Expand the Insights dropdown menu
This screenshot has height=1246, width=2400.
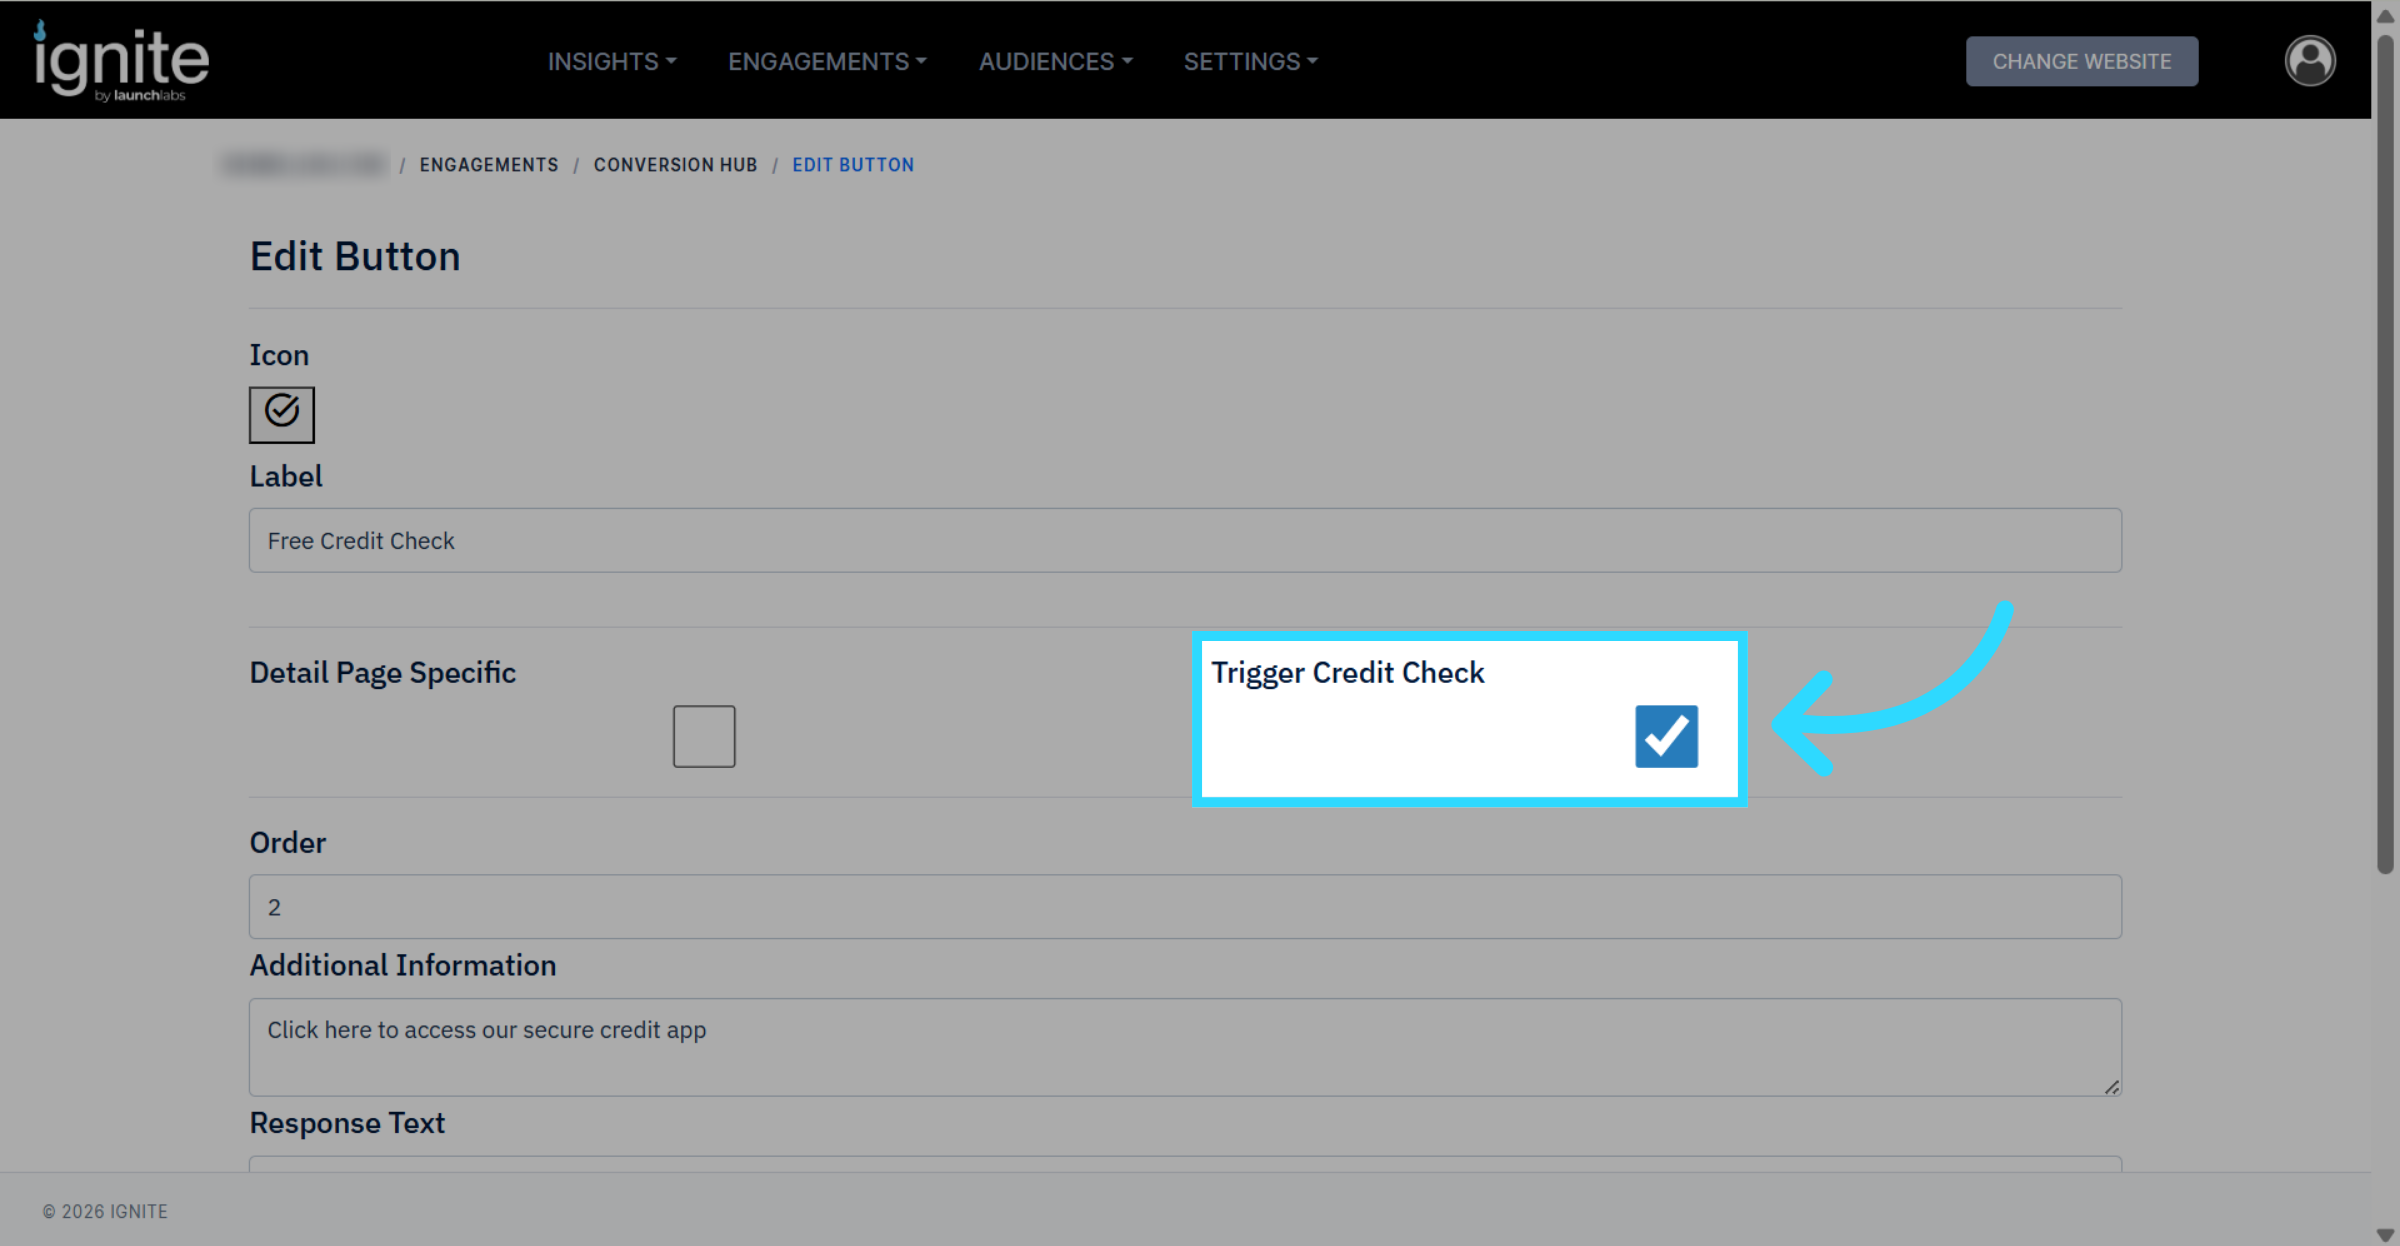pyautogui.click(x=611, y=61)
